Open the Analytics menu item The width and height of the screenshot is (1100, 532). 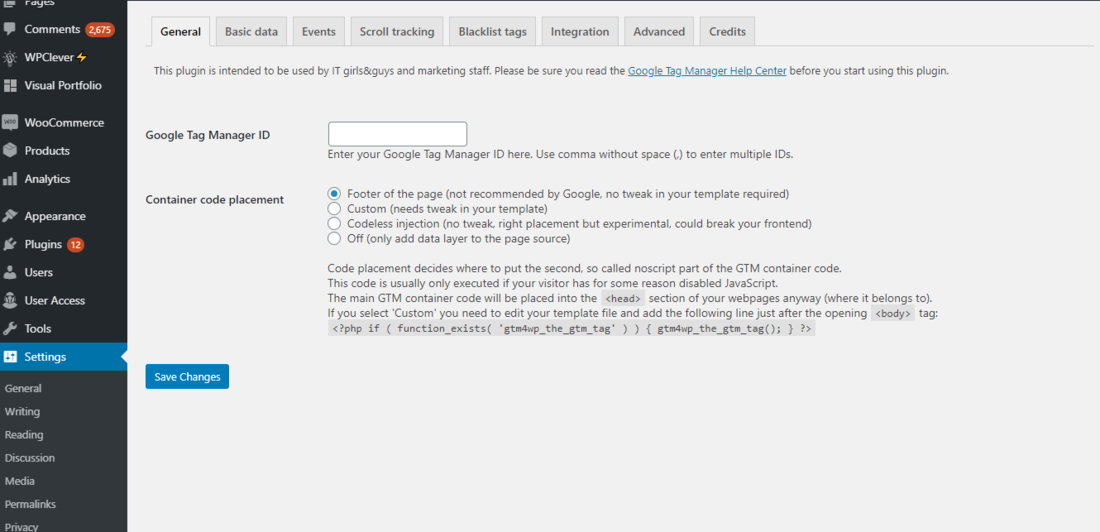tap(63, 179)
